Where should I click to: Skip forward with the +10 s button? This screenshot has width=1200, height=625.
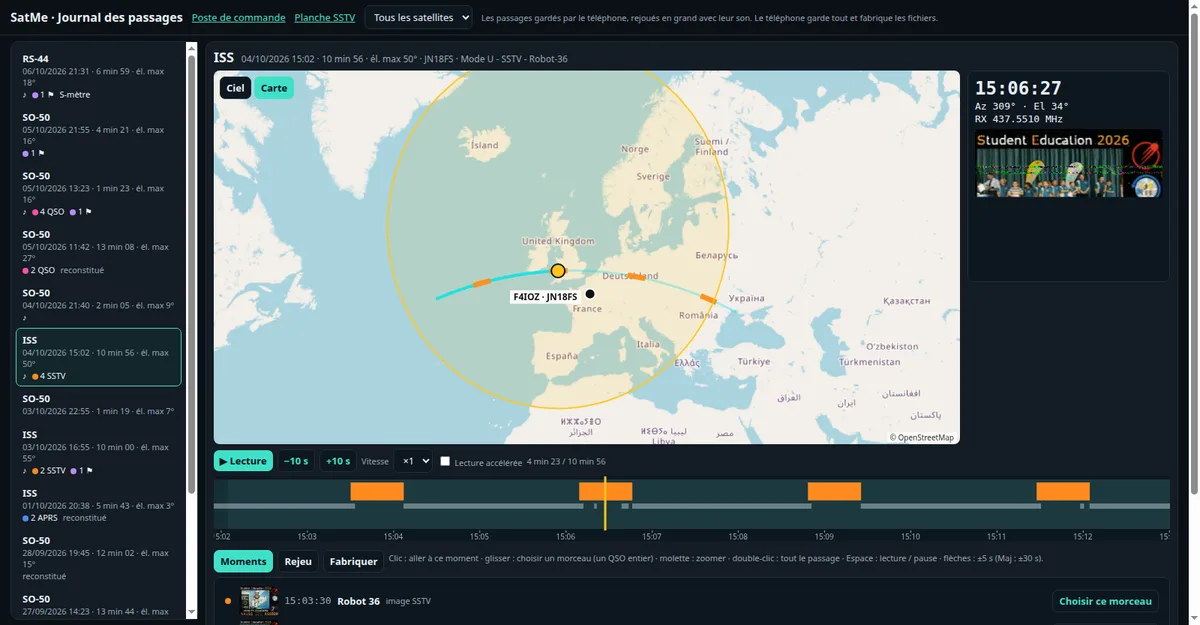point(338,461)
